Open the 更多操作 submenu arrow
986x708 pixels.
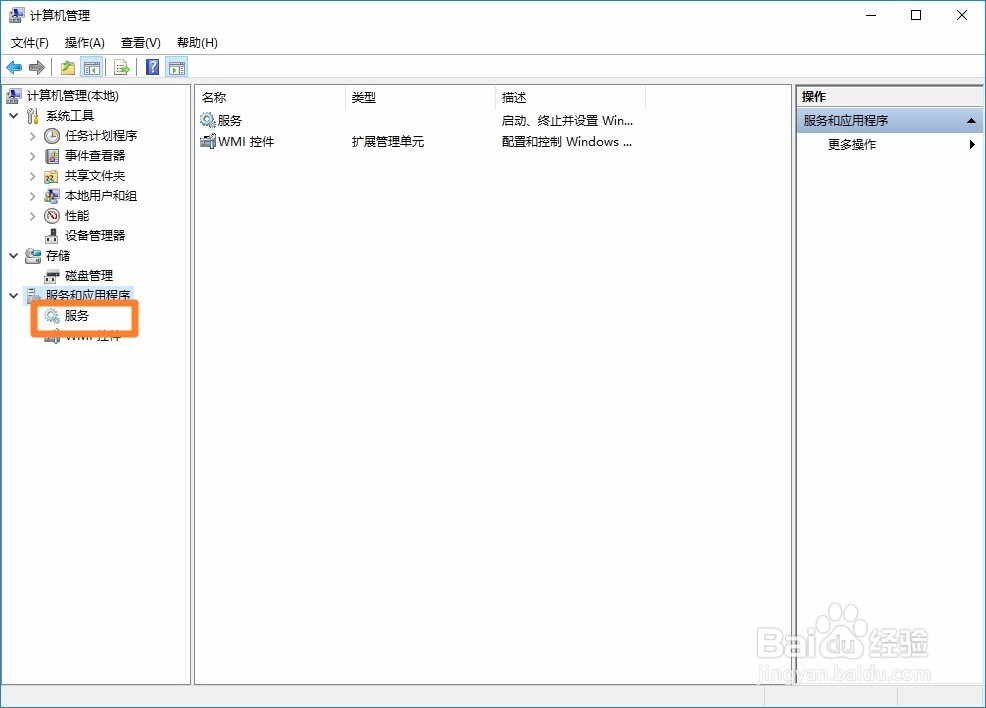point(970,144)
